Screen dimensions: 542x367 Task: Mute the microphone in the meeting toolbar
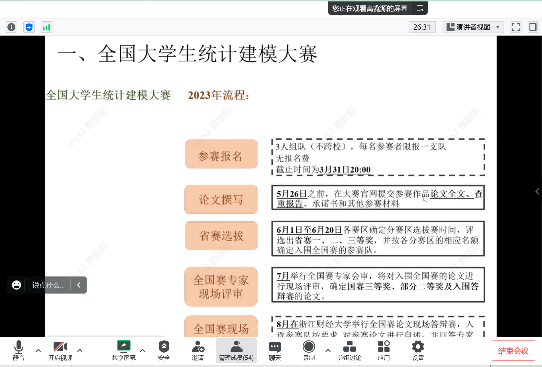pos(18,350)
